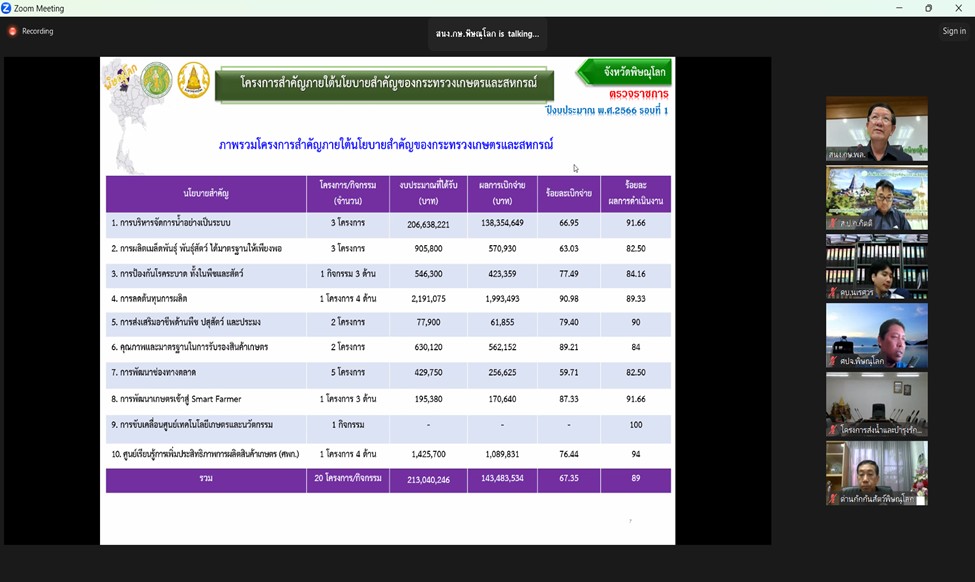
Task: Click Sign in at top right
Action: point(954,31)
